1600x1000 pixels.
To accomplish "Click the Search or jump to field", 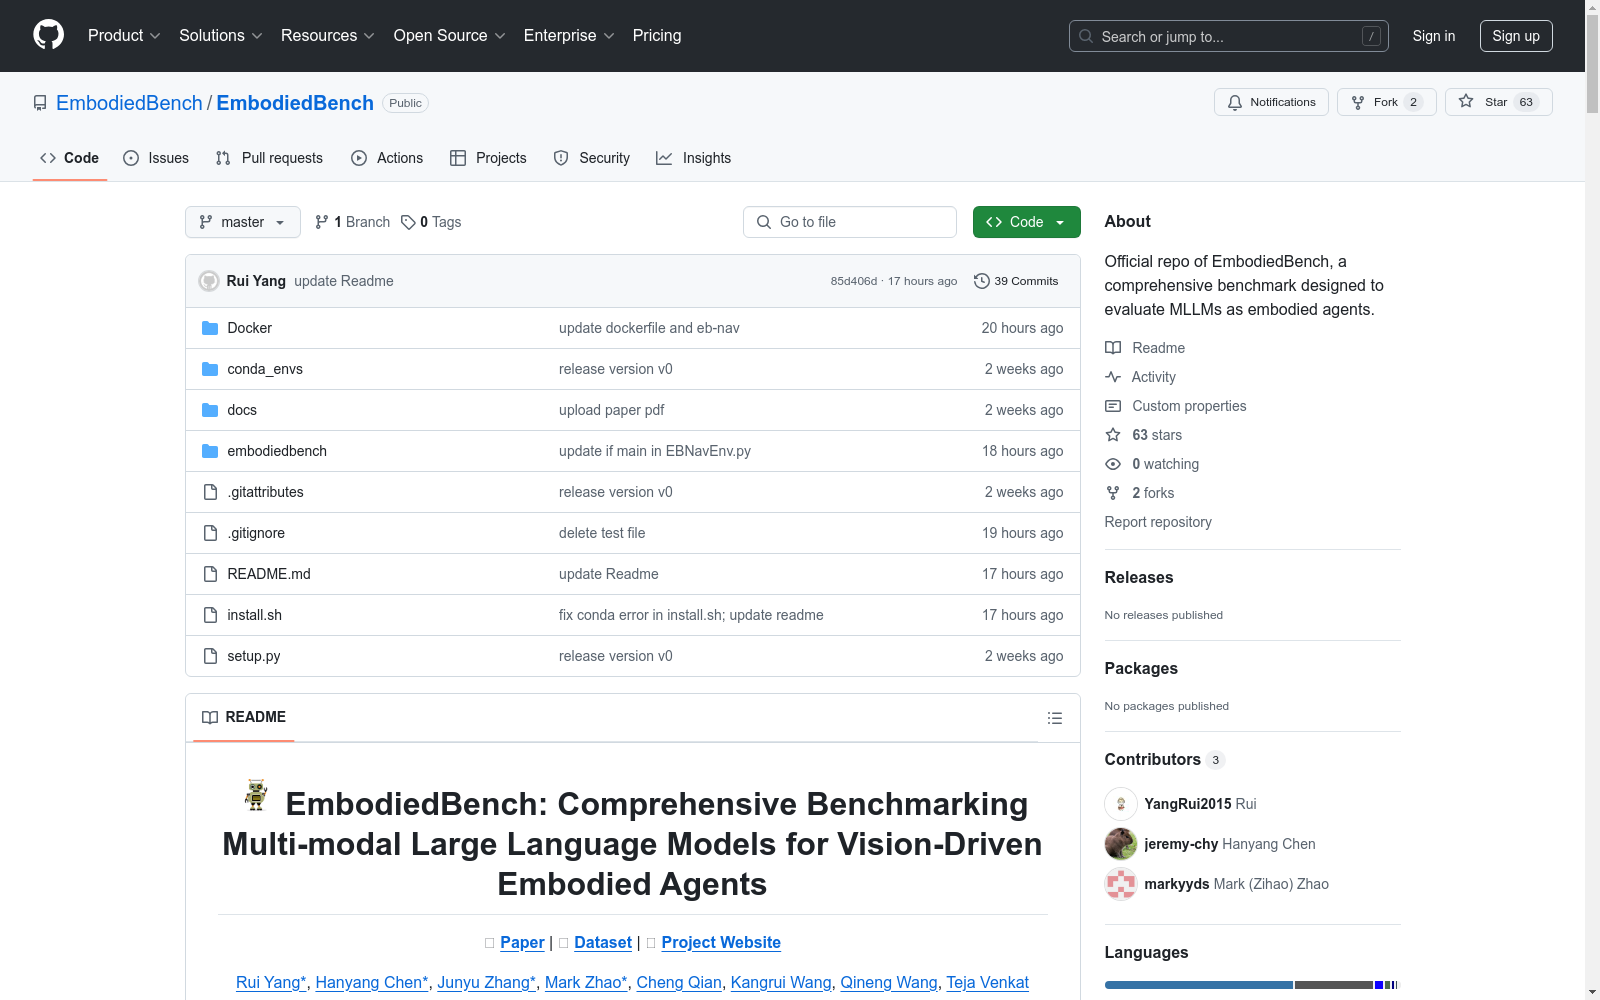I will (1229, 36).
